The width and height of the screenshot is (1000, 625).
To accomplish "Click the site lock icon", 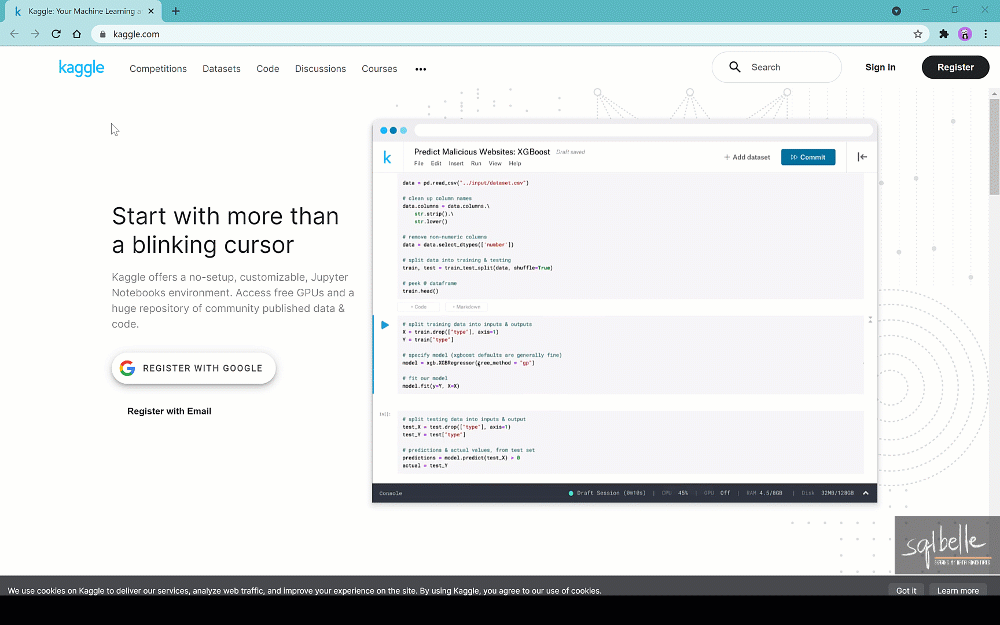I will [103, 34].
